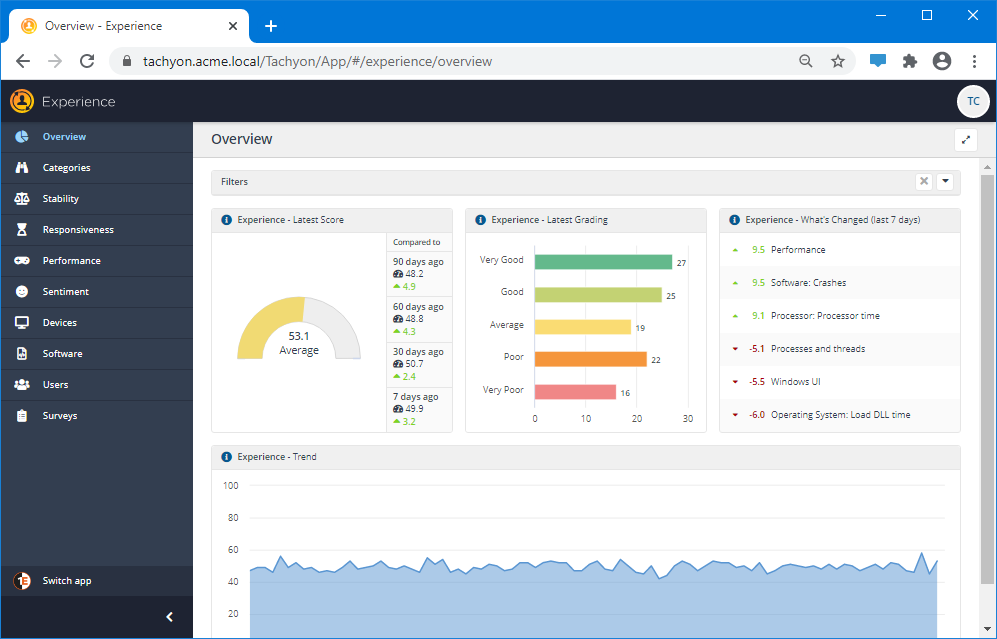997x639 pixels.
Task: Open the Chrome three-dot menu
Action: click(x=974, y=62)
